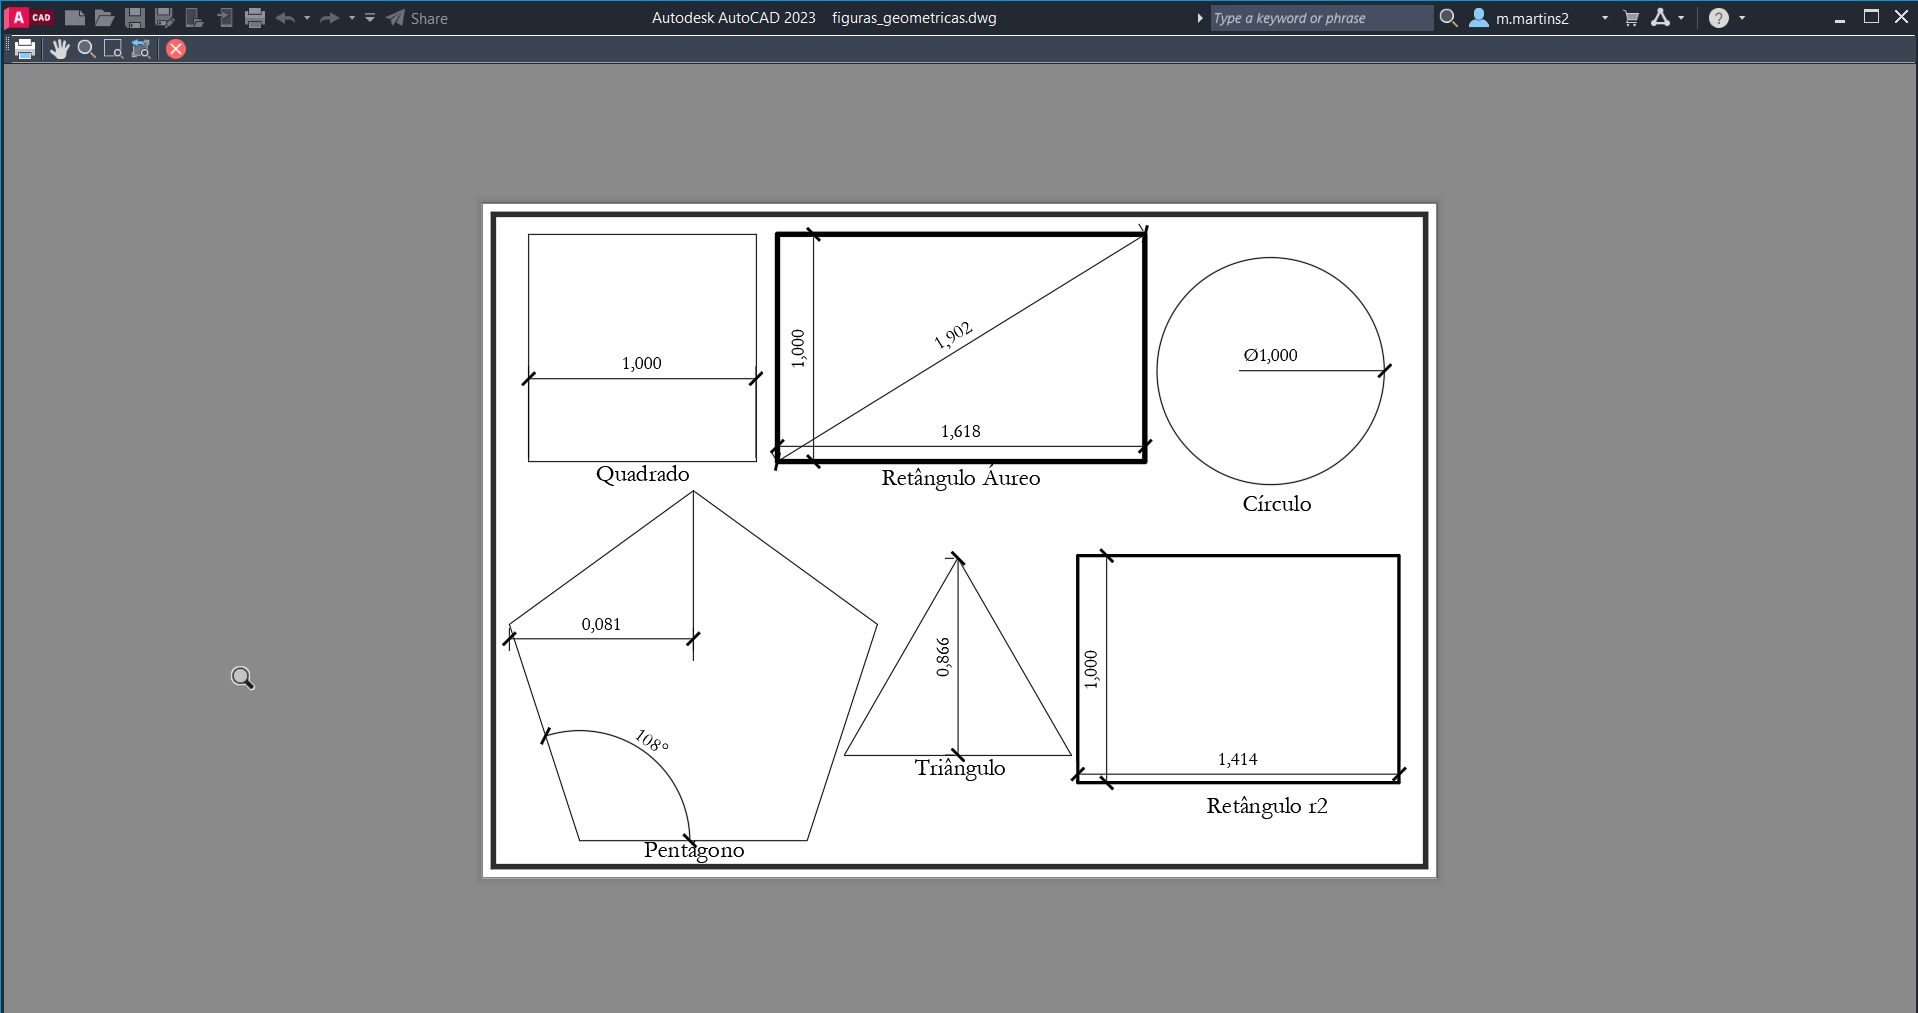Click the Círculo label in preview
This screenshot has width=1918, height=1013.
(x=1277, y=503)
